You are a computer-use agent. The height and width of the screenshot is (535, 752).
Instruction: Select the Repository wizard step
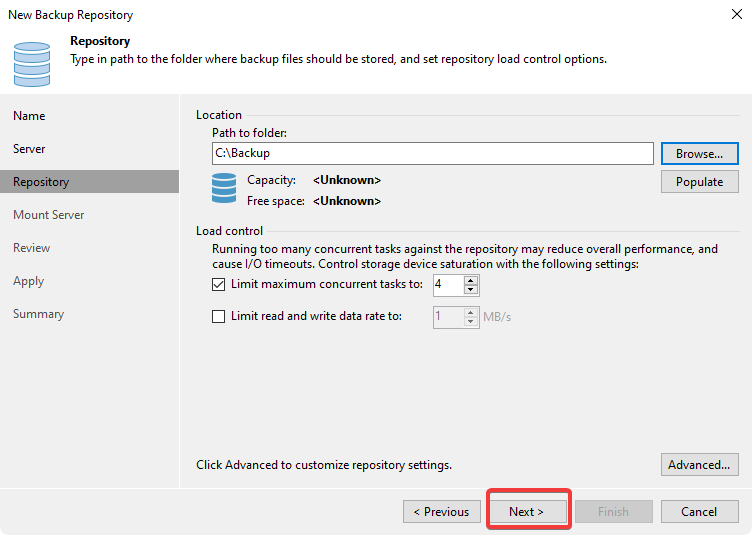coord(41,182)
